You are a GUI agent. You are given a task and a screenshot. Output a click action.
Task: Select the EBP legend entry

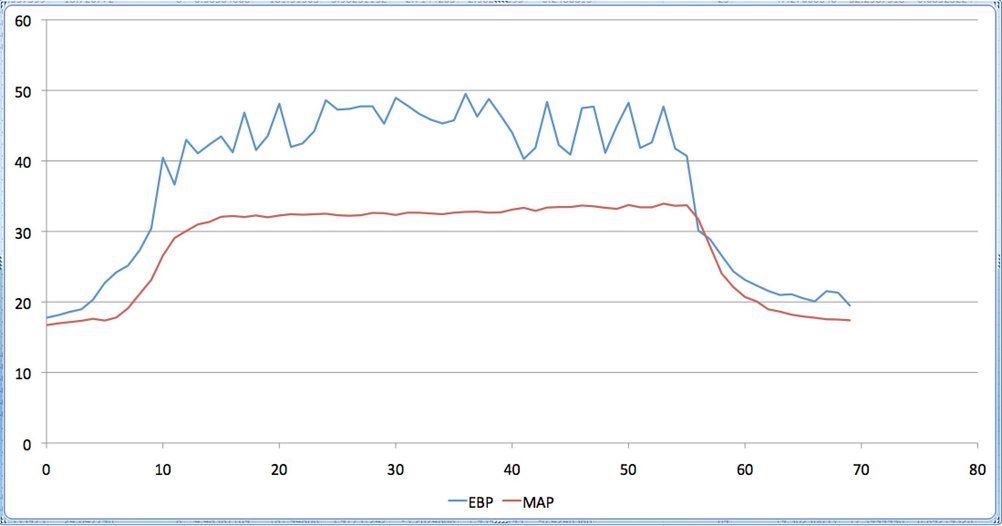coord(471,502)
